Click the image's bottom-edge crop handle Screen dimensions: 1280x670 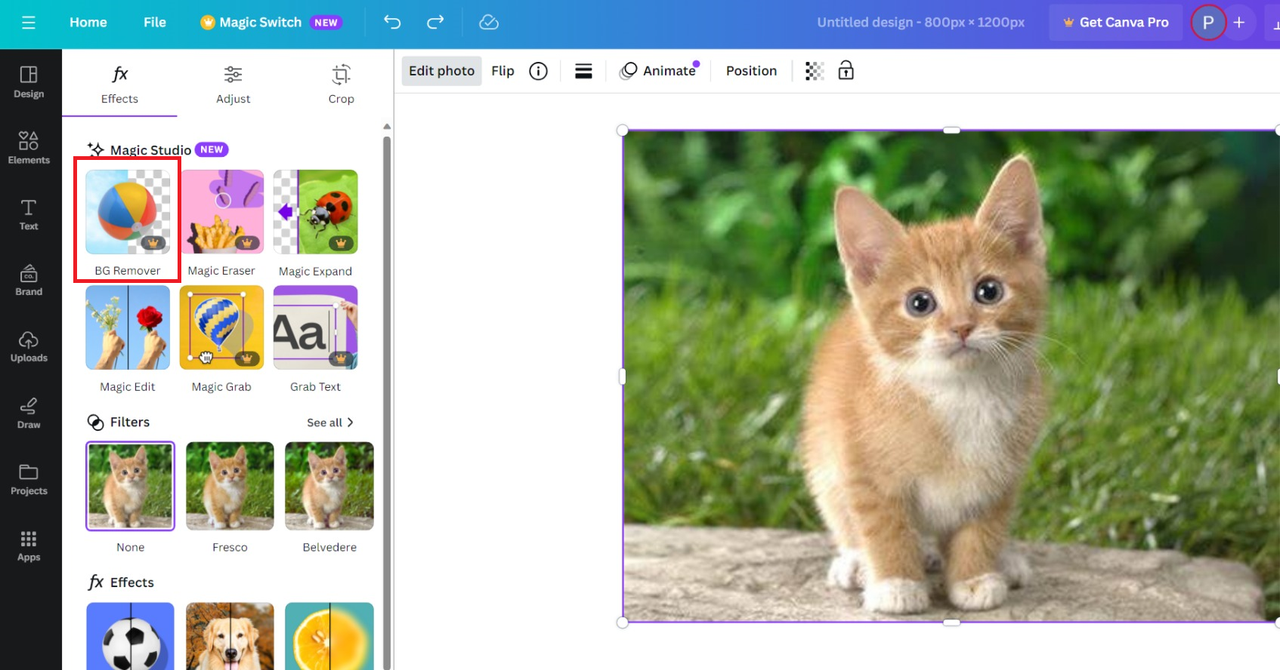tap(951, 622)
